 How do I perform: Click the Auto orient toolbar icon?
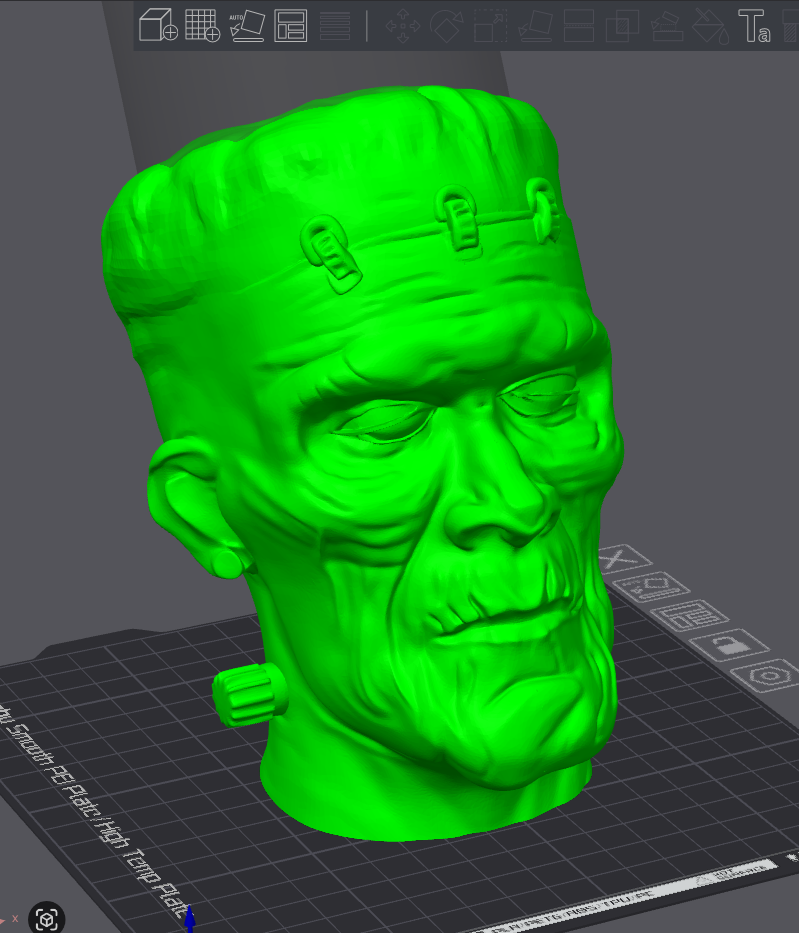(x=247, y=25)
